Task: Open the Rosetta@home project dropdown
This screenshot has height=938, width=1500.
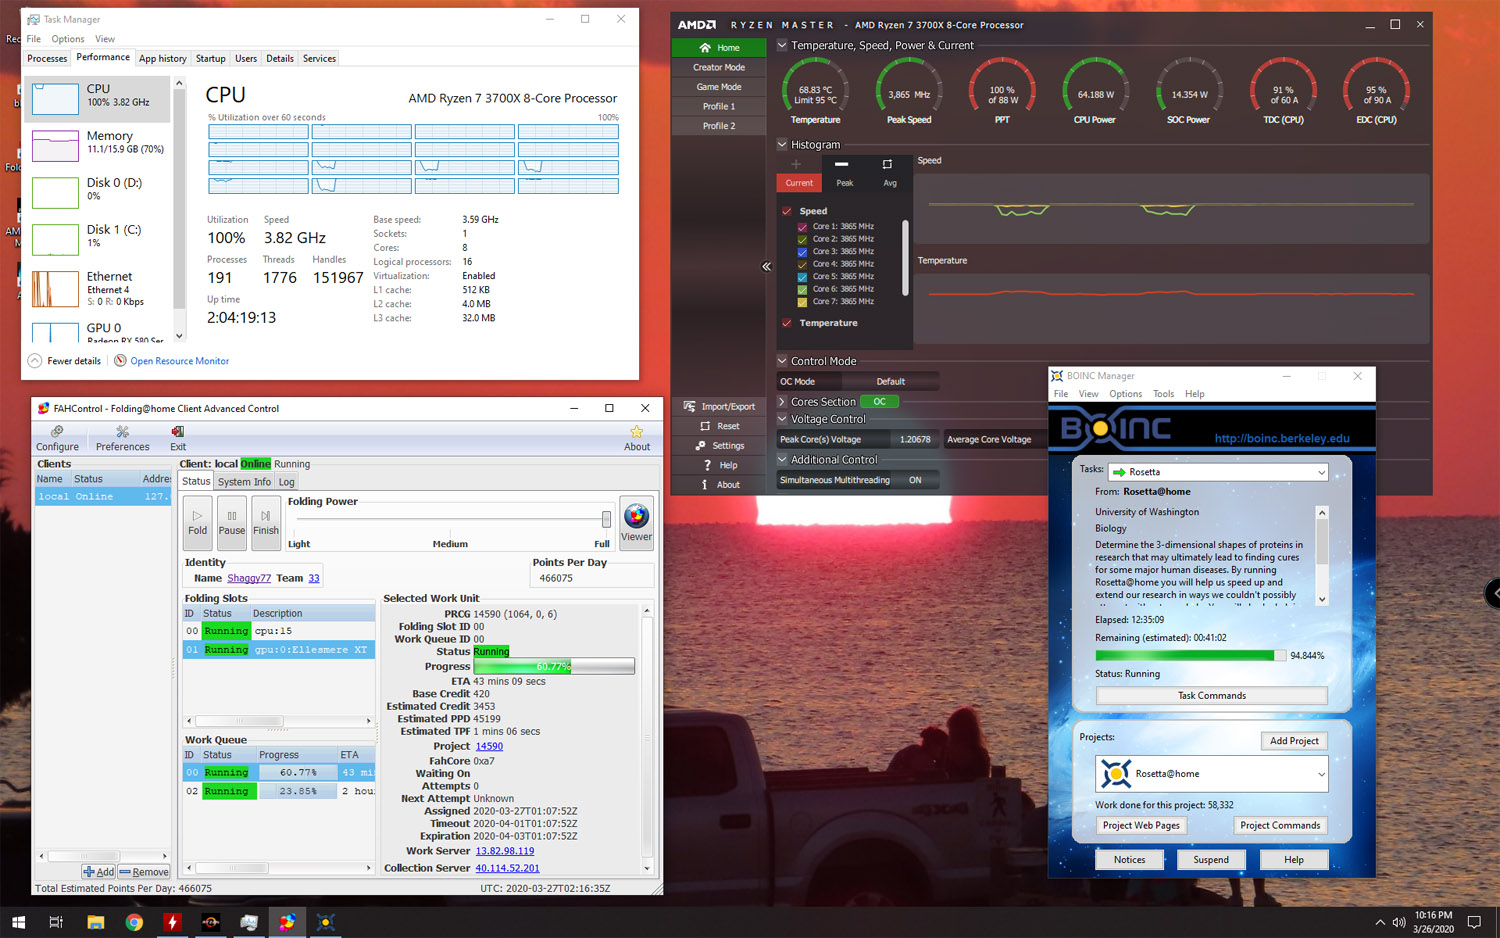Action: [1212, 774]
